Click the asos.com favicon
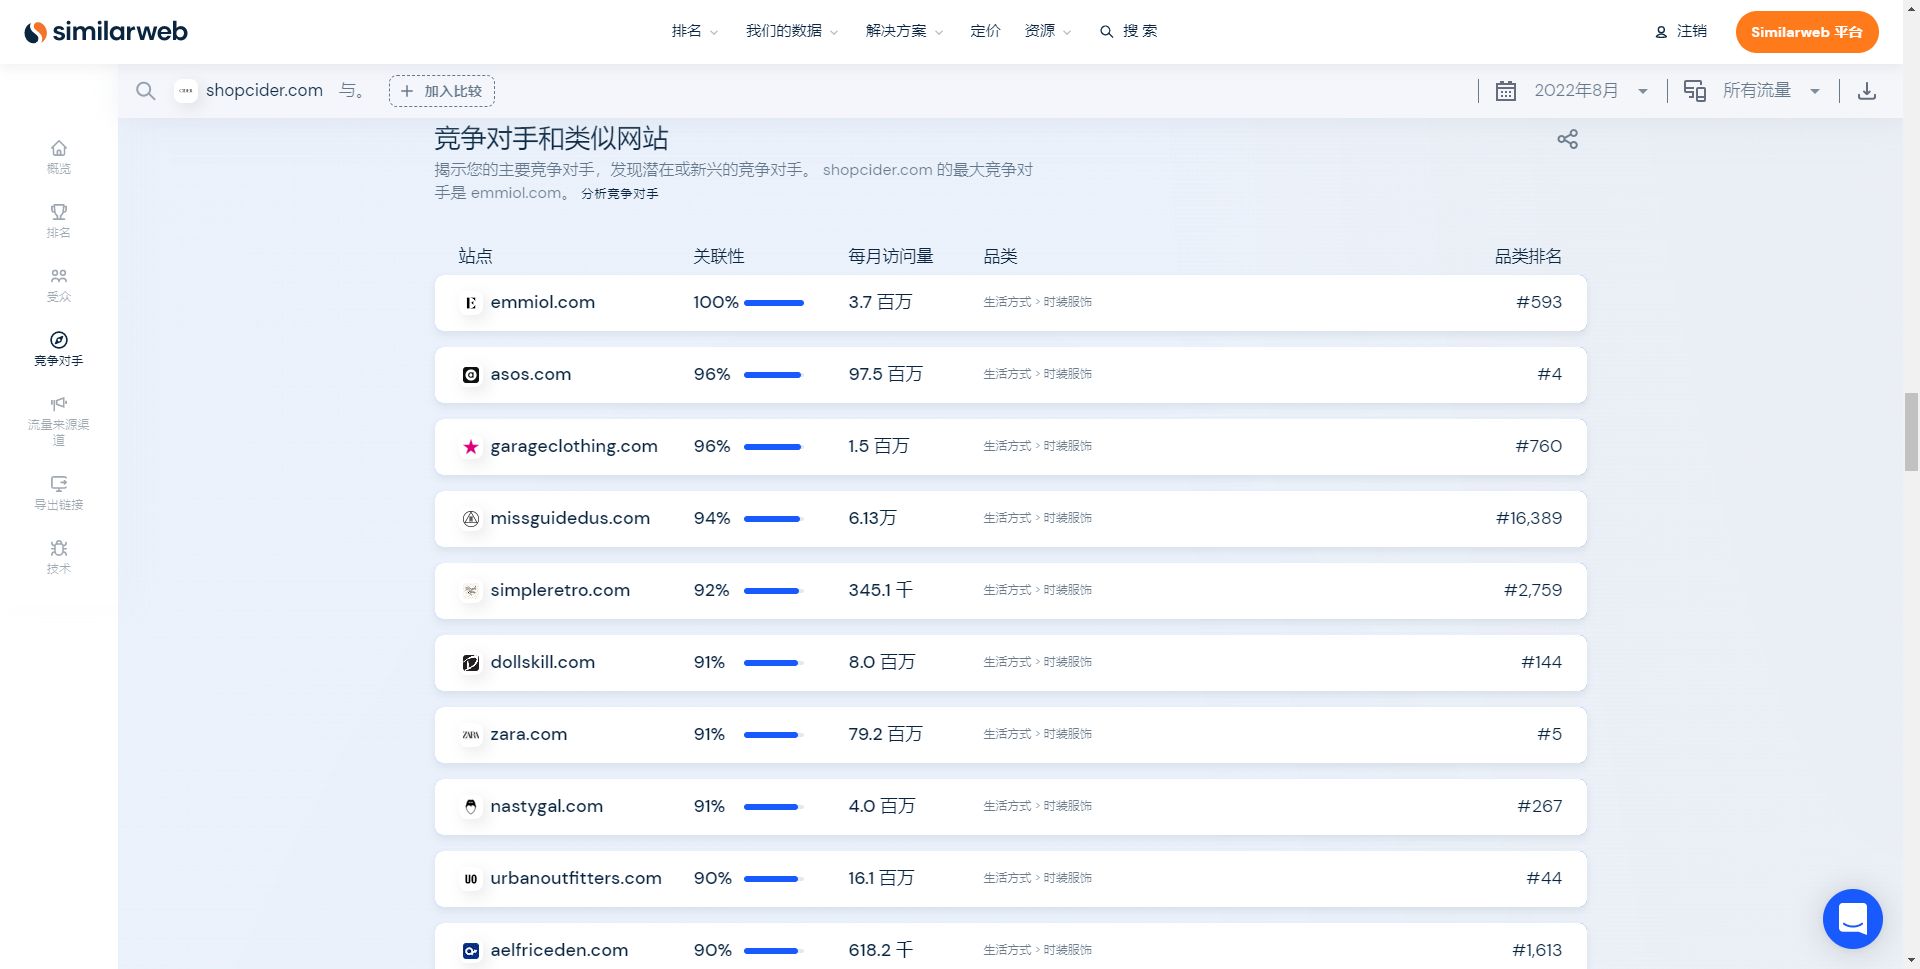This screenshot has width=1920, height=969. point(471,375)
